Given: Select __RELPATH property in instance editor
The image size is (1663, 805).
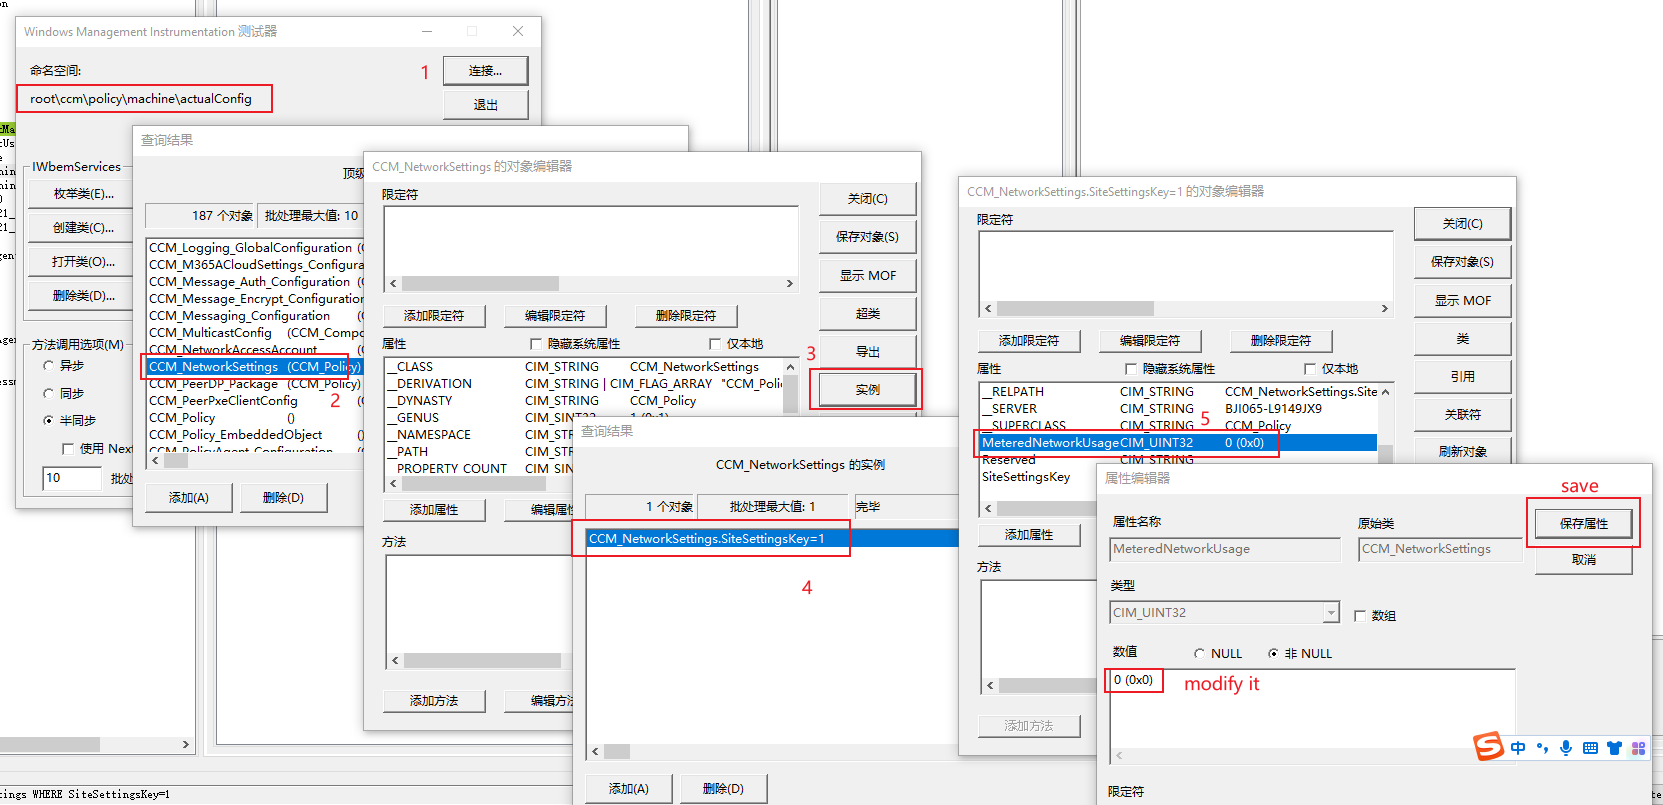Looking at the screenshot, I should pos(1179,392).
